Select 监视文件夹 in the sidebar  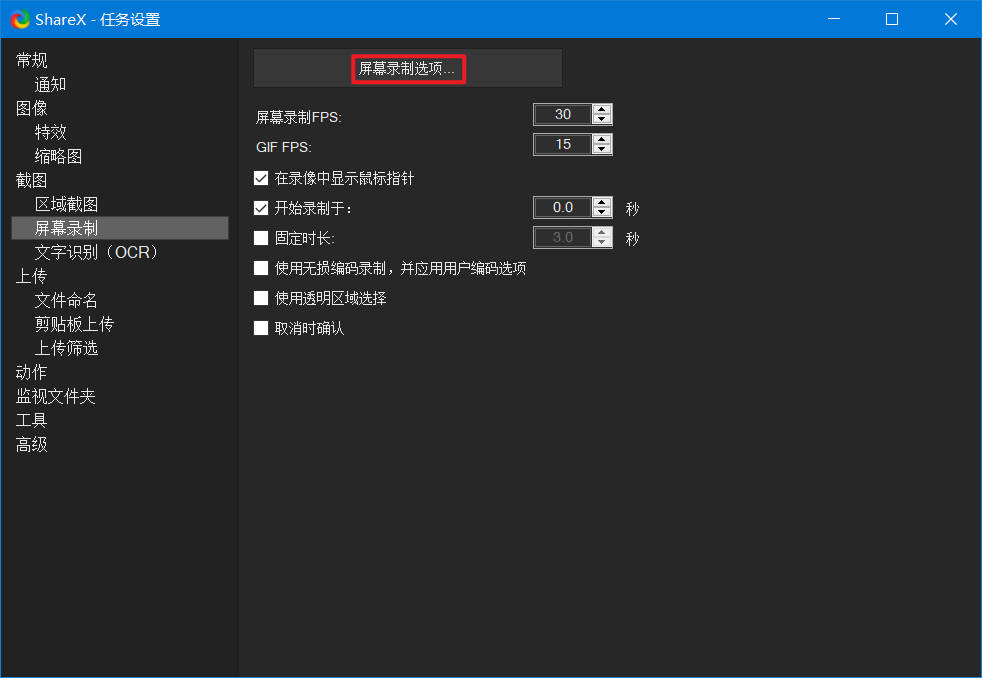[55, 396]
